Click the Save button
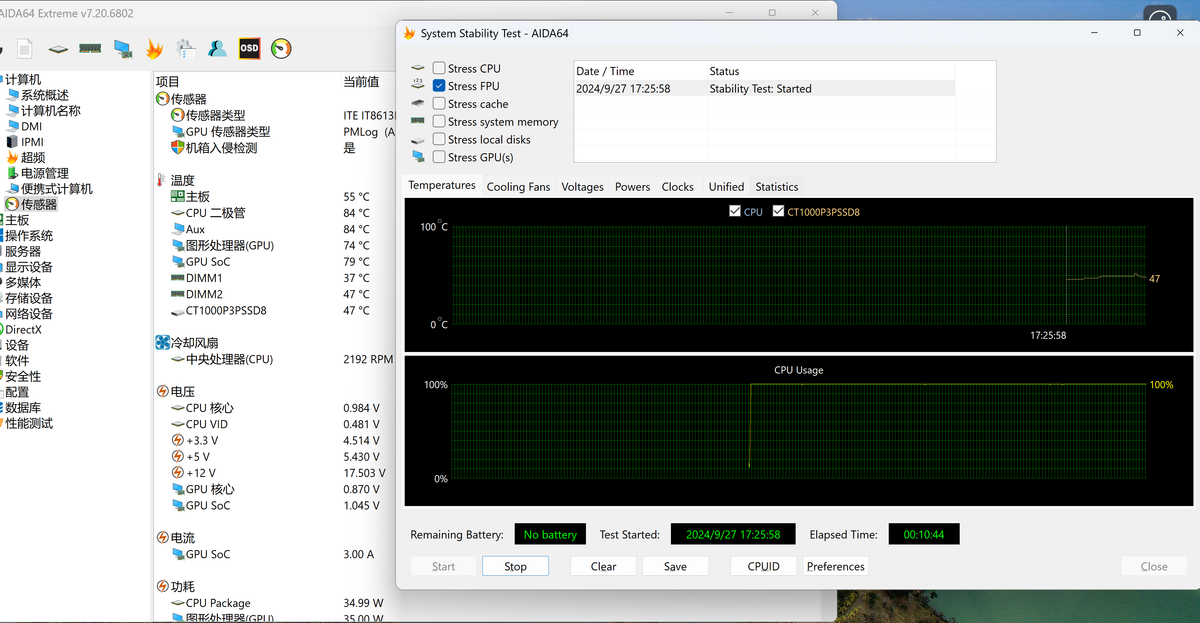 click(x=675, y=566)
